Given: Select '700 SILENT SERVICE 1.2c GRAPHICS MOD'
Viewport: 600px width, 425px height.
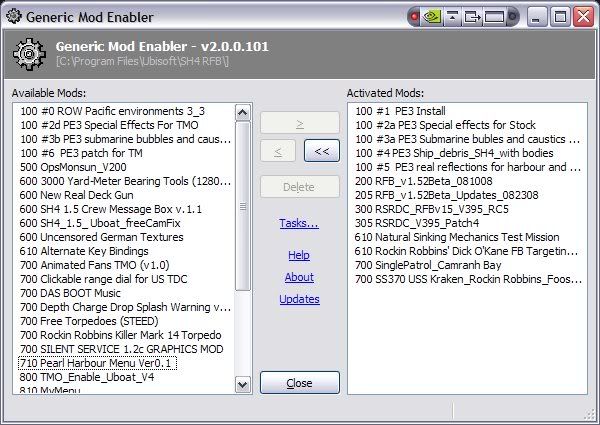Looking at the screenshot, I should coord(121,349).
